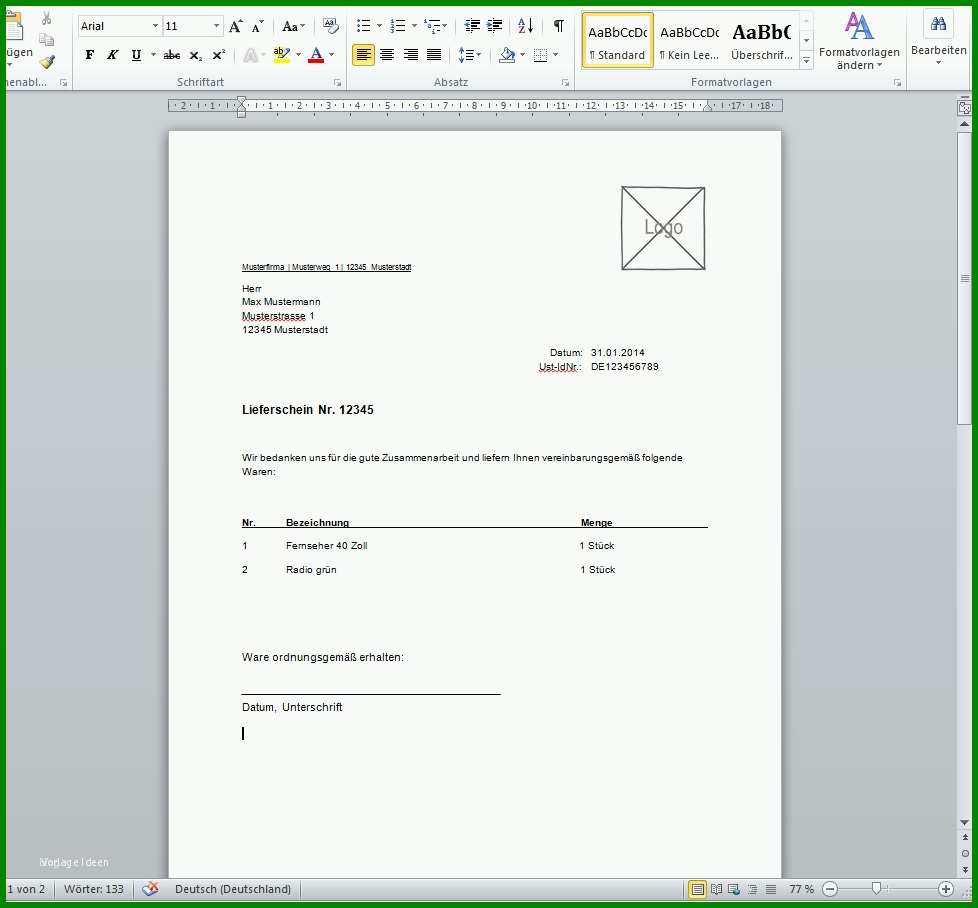978x908 pixels.
Task: Click the Format Painter brush icon
Action: pos(47,62)
